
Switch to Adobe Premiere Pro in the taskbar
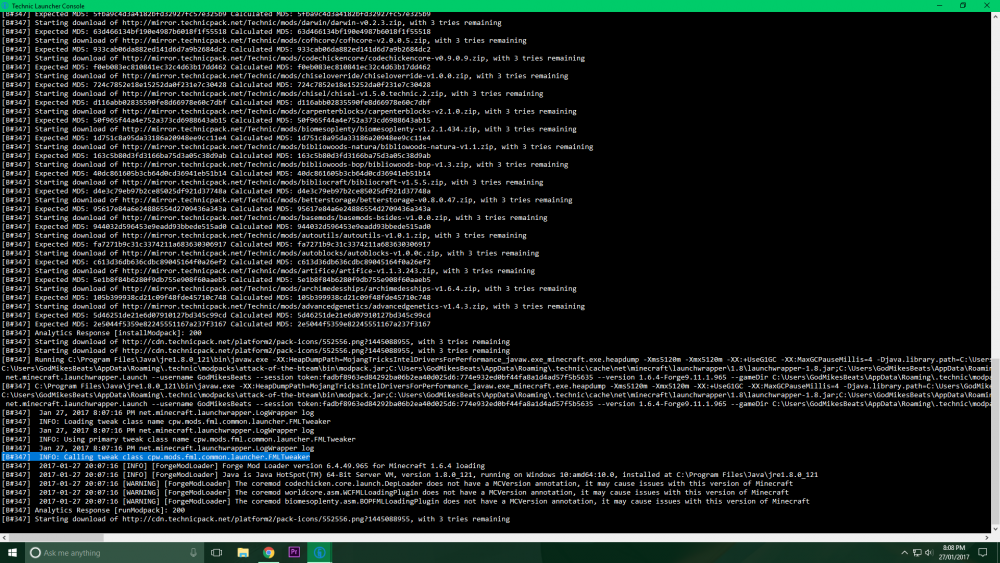click(x=294, y=553)
